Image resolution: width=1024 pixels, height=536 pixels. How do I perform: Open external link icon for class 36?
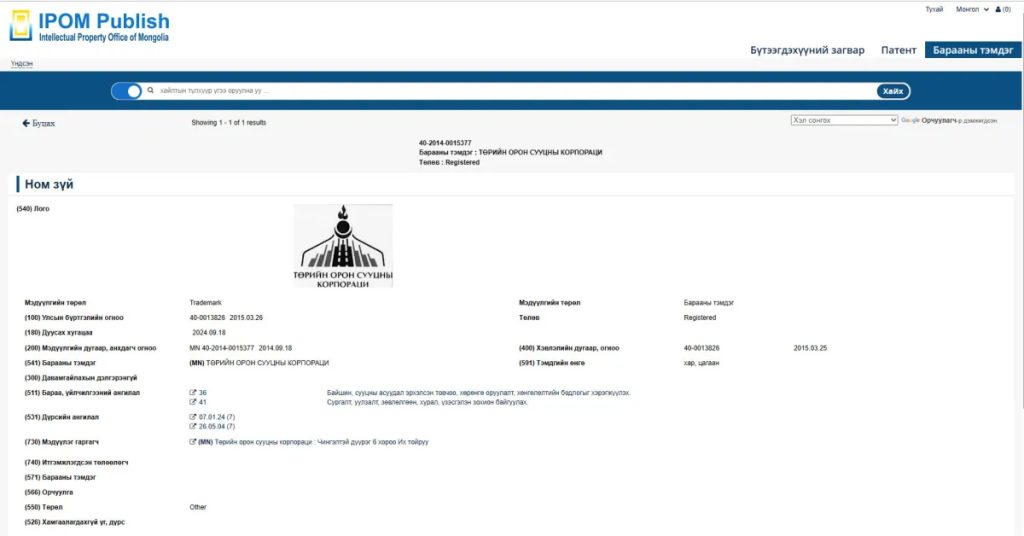[x=193, y=393]
